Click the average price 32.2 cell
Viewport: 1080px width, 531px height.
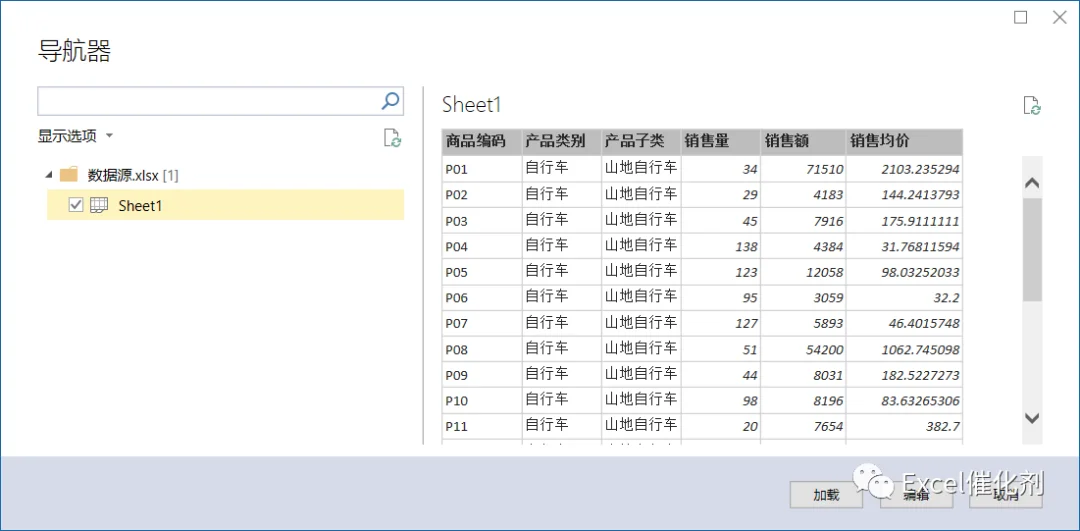click(x=904, y=298)
